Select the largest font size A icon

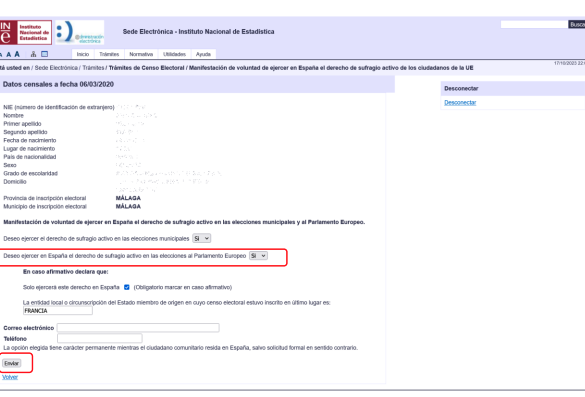(x=17, y=54)
